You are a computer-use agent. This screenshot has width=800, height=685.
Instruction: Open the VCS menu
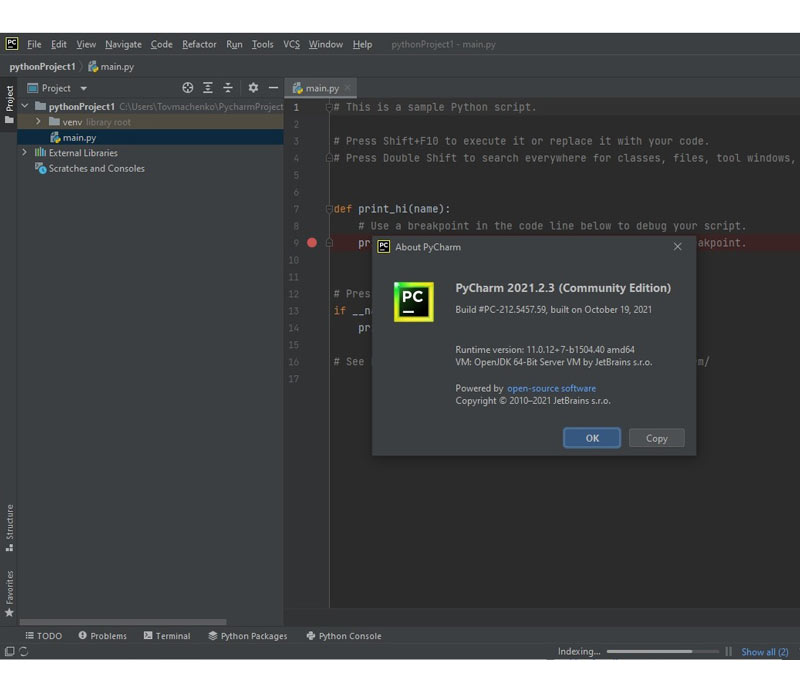coord(291,44)
